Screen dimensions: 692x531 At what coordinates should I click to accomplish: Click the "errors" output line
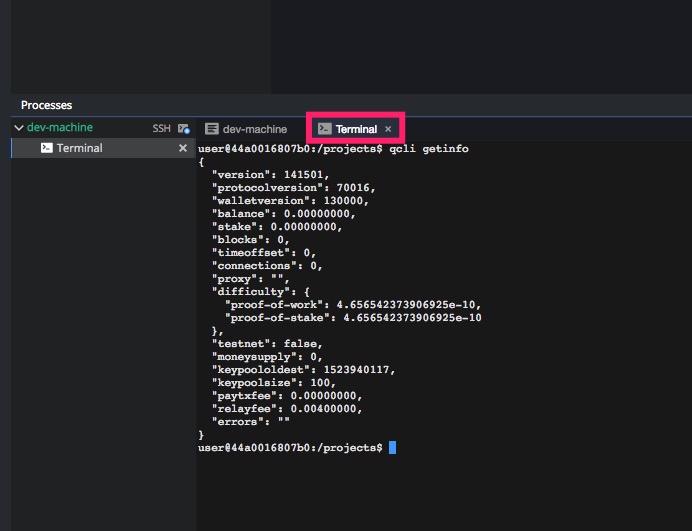tap(251, 422)
